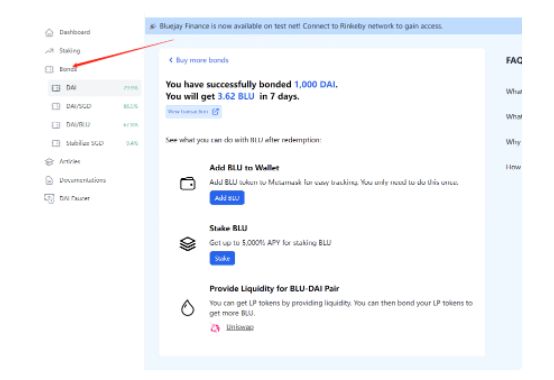The height and width of the screenshot is (380, 554).
Task: Click the Stabilize SGD icon
Action: pos(56,143)
